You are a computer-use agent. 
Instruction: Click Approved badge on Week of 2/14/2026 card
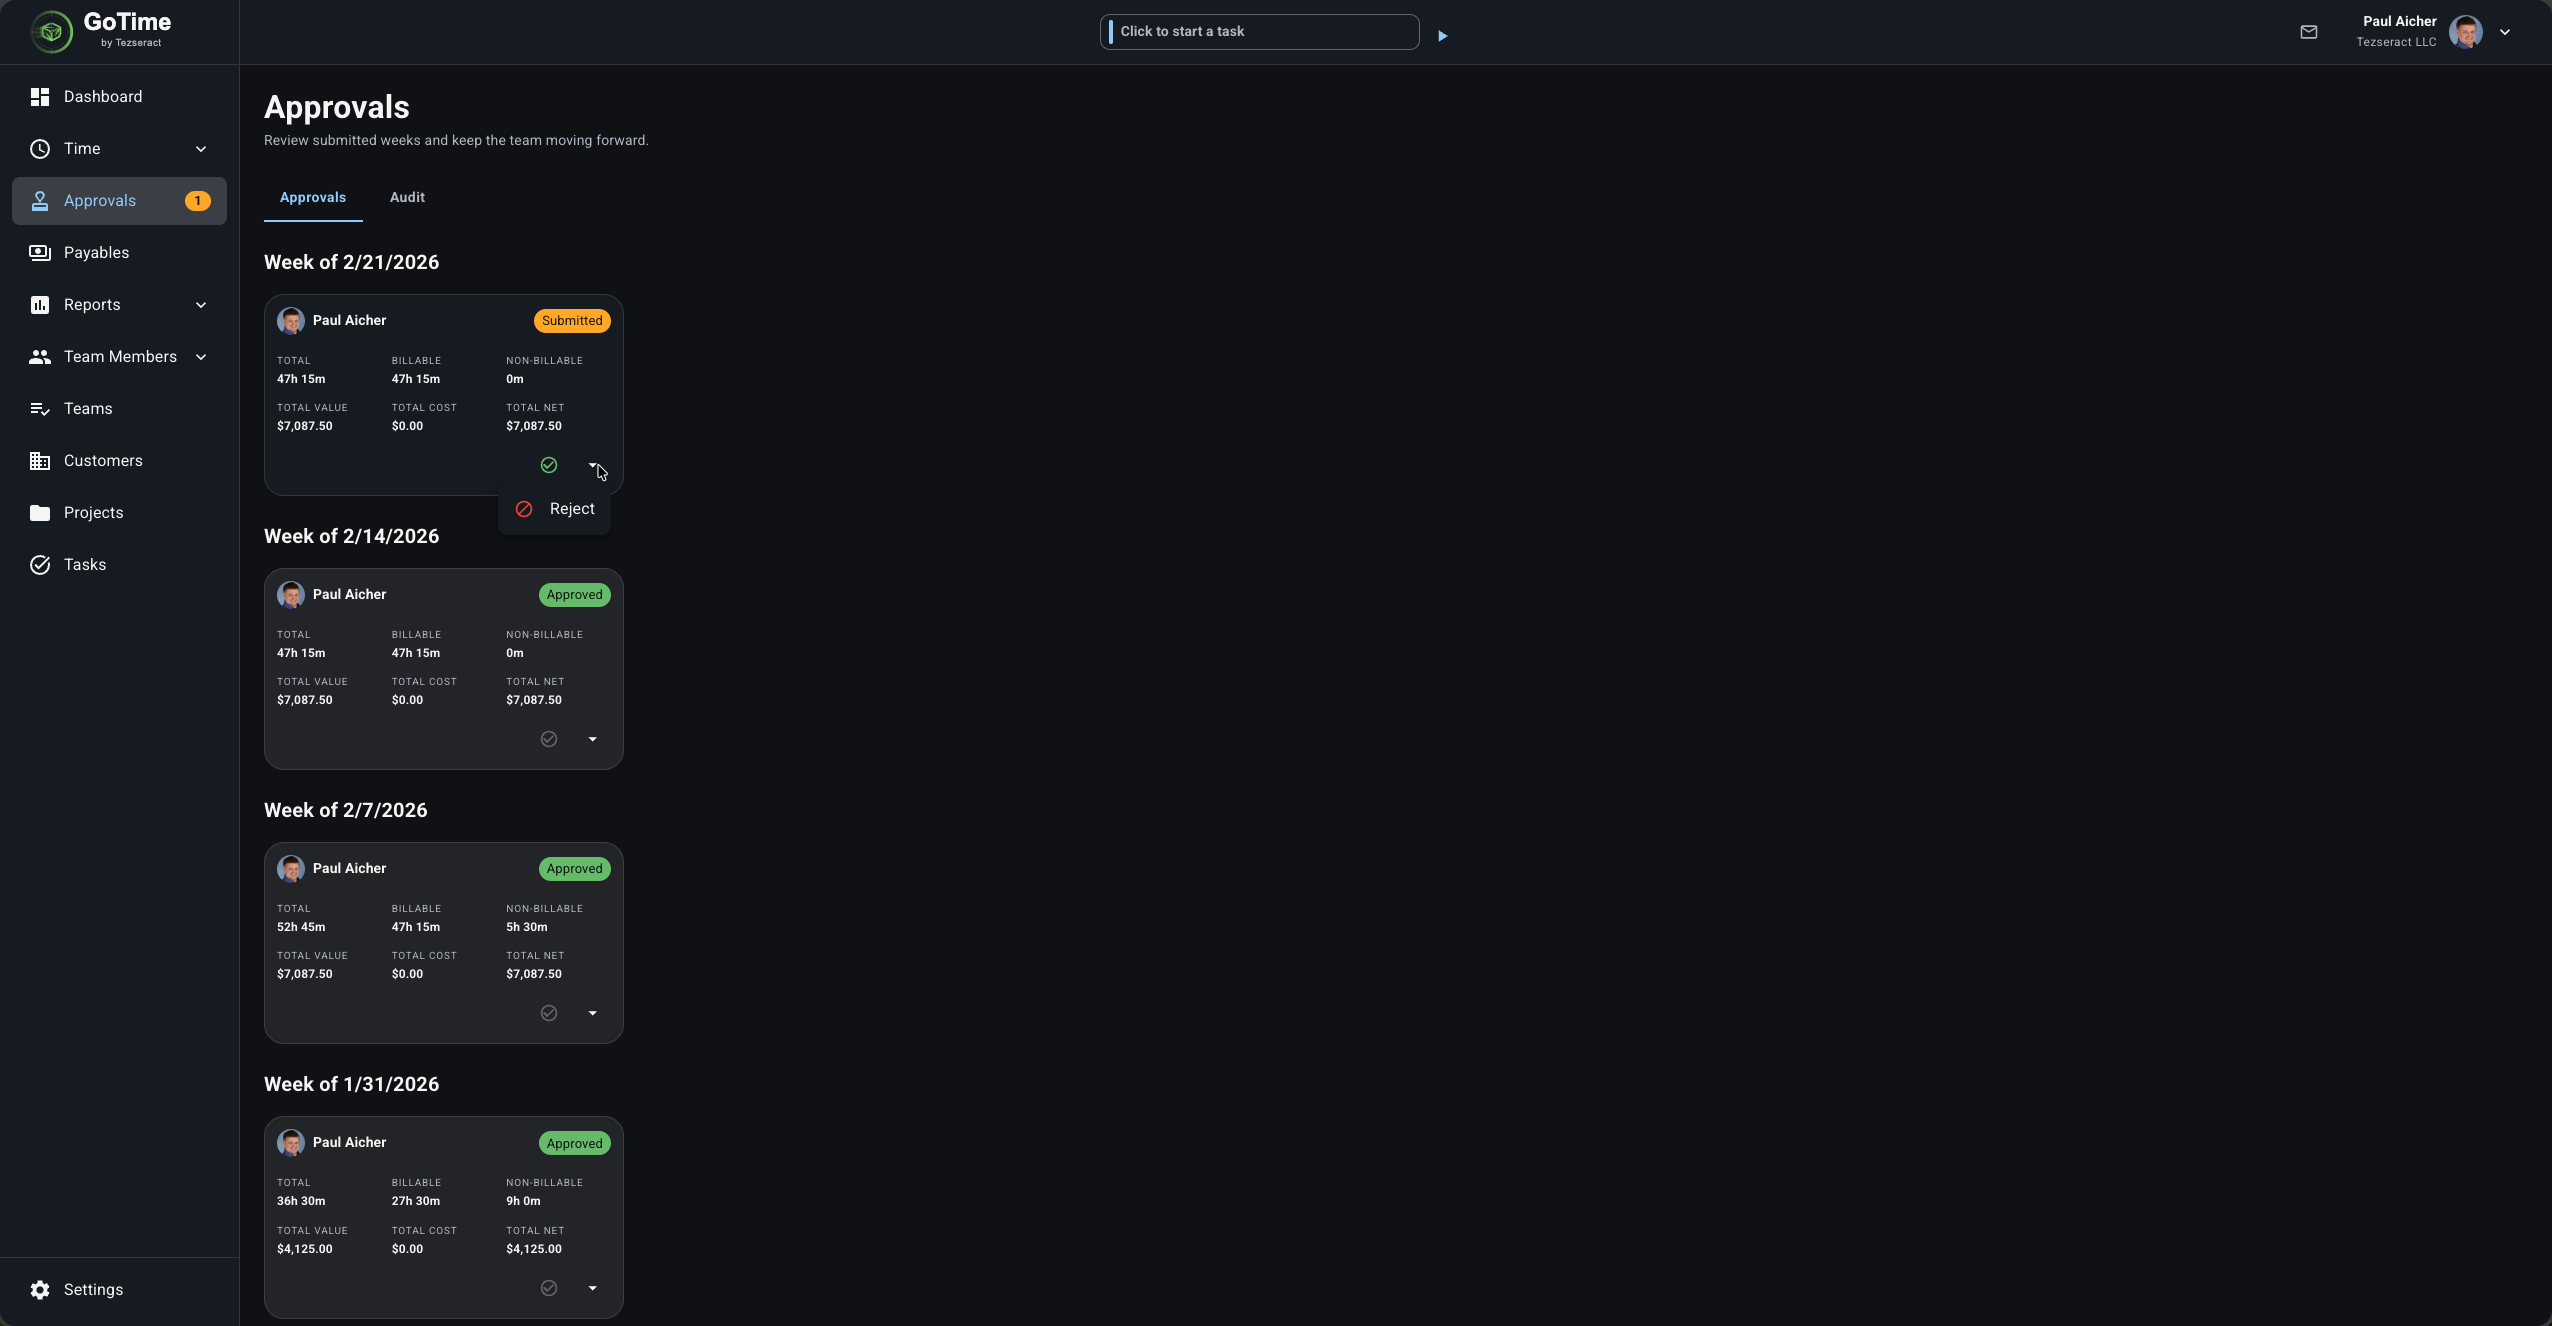pos(574,595)
